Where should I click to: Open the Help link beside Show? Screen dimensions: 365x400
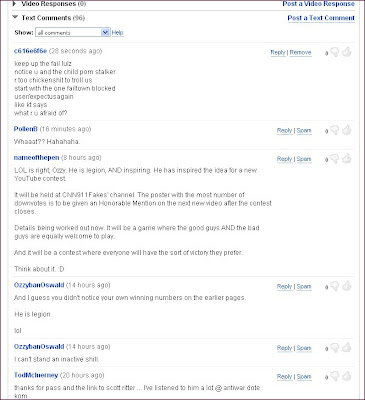coord(117,32)
